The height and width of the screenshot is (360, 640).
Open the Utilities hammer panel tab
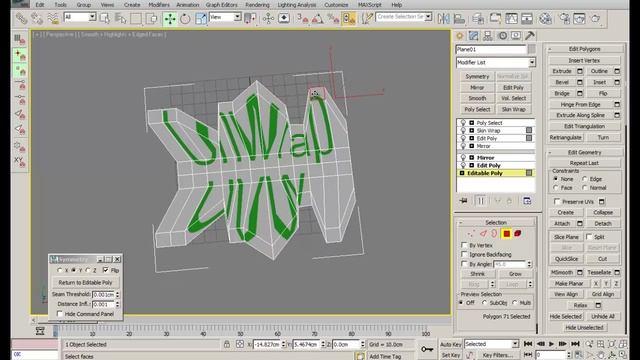(530, 36)
